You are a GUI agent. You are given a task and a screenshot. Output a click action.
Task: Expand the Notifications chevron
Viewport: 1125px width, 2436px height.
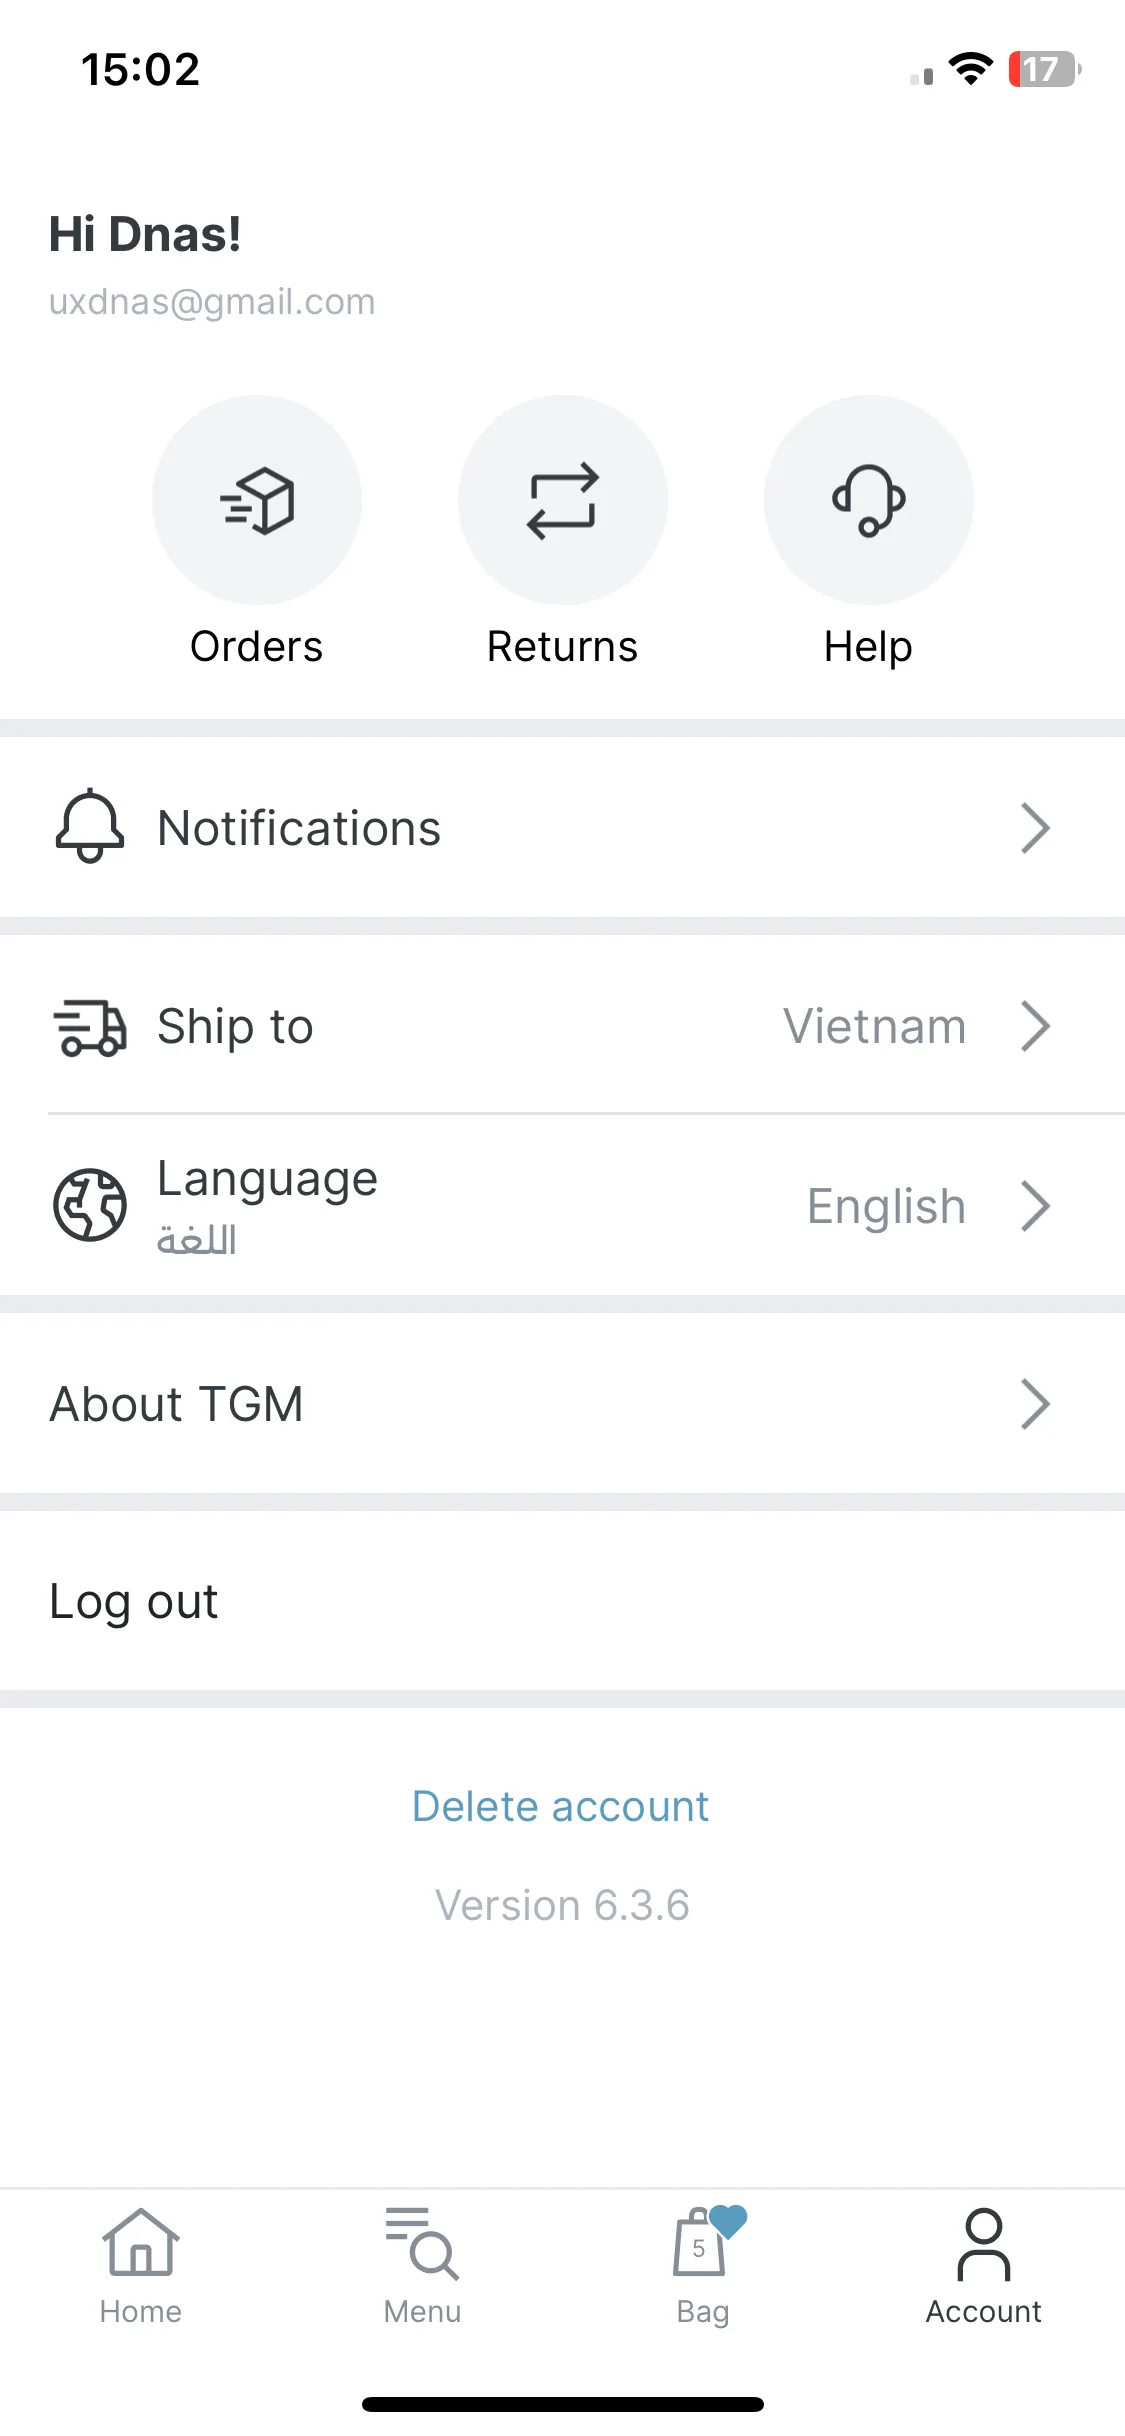pyautogui.click(x=1035, y=828)
